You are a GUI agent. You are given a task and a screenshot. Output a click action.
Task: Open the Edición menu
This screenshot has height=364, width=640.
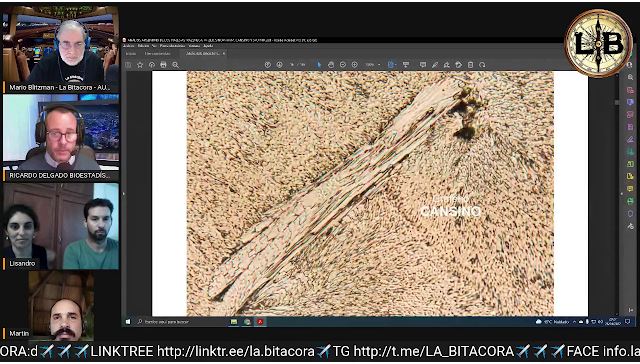[x=143, y=46]
